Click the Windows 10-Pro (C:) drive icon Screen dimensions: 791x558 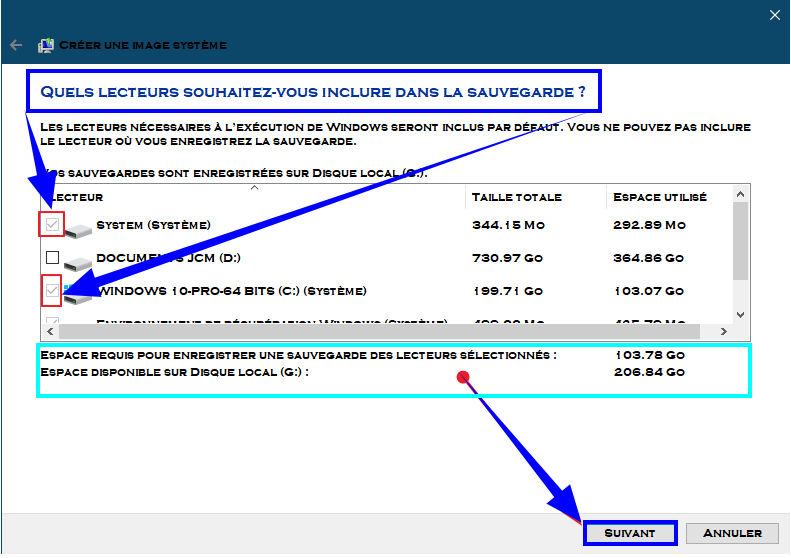point(78,292)
